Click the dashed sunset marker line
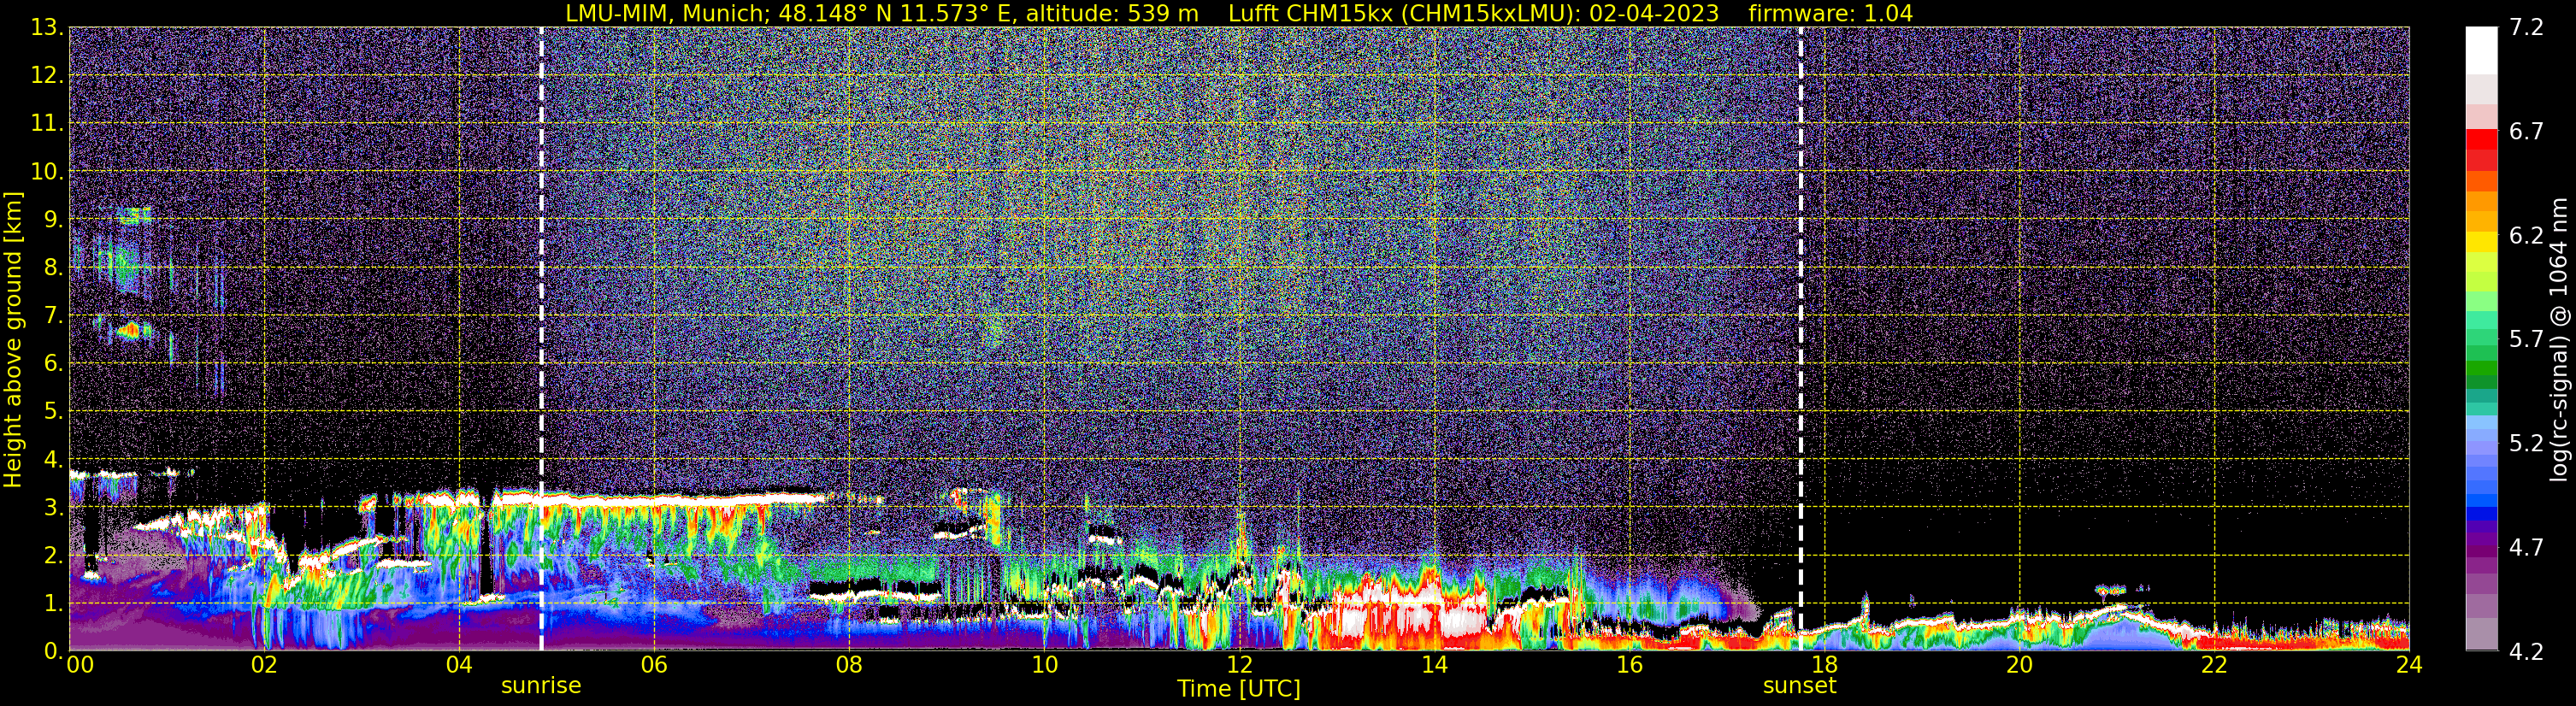The height and width of the screenshot is (706, 2576). pos(1800,338)
